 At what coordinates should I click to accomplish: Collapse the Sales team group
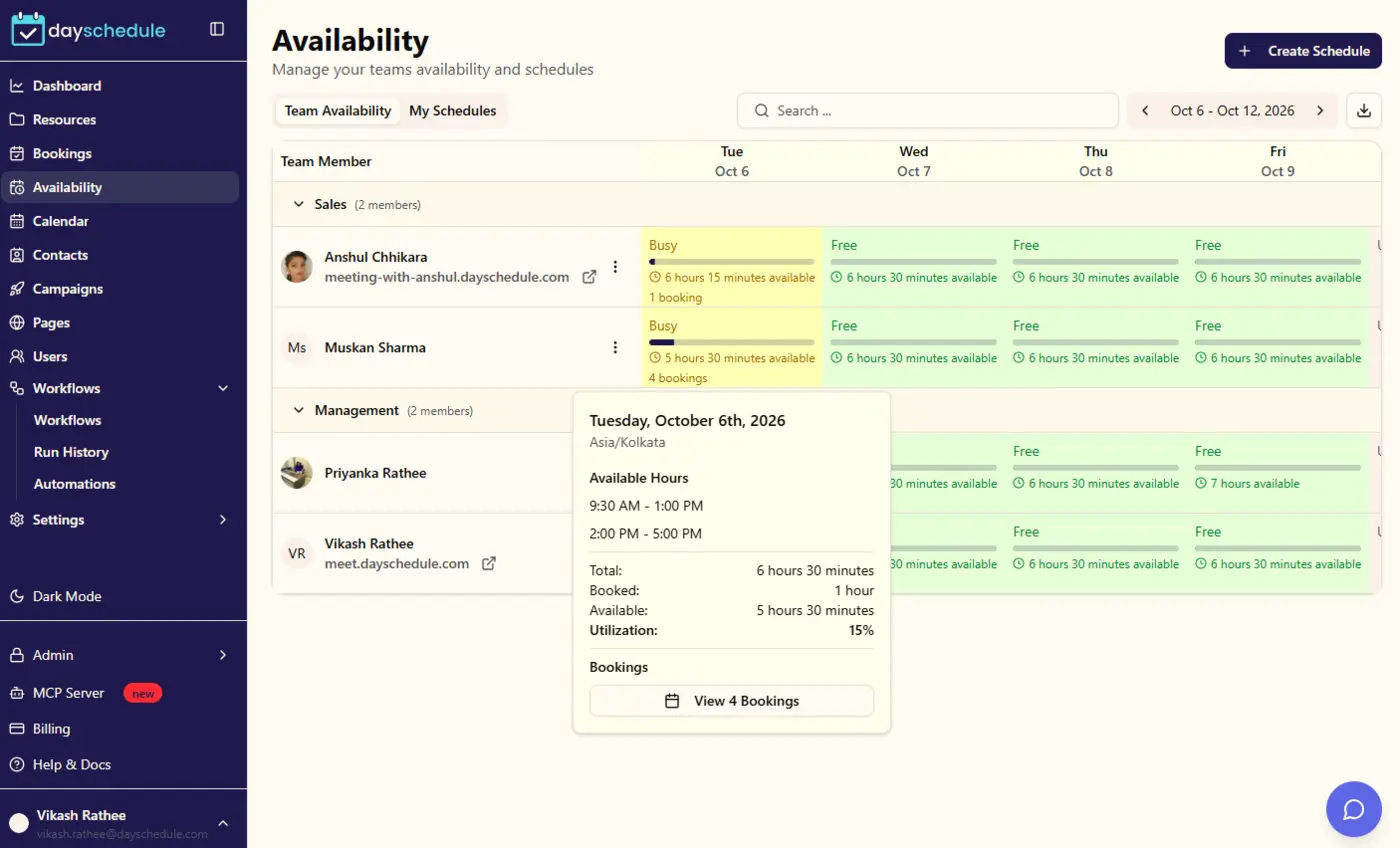298,204
